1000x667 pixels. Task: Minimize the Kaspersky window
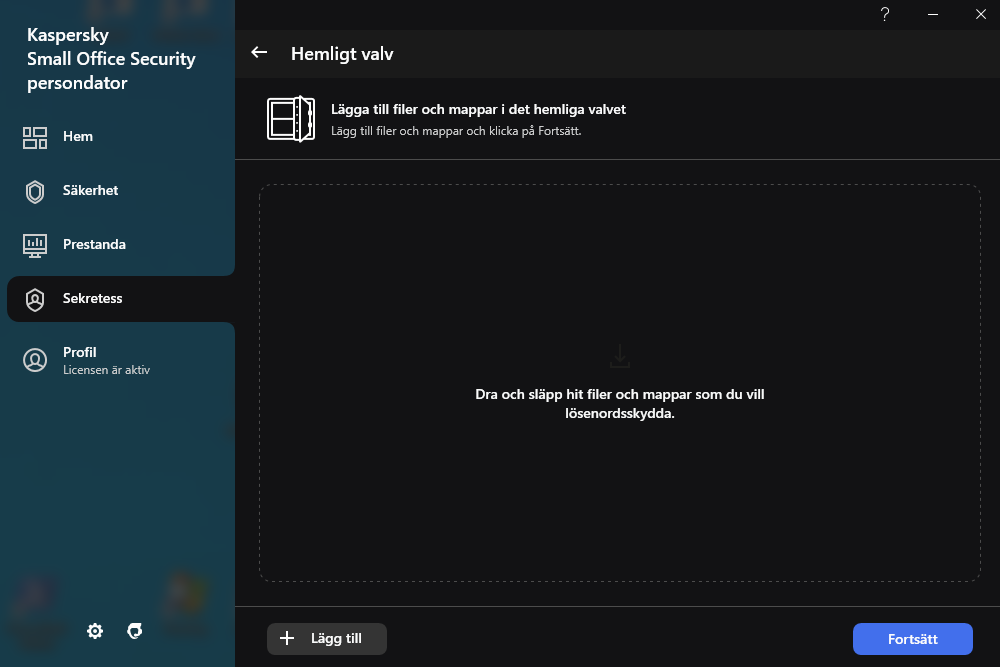pos(932,14)
